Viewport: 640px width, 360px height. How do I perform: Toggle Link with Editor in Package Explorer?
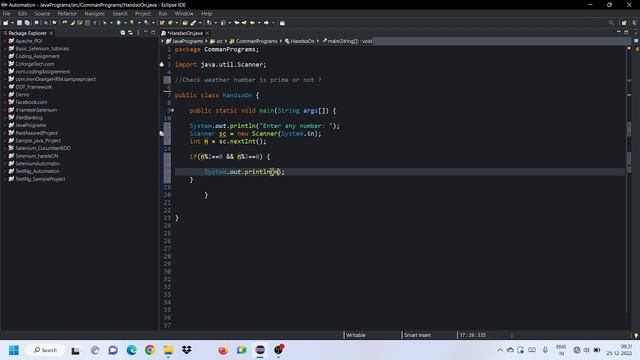[130, 33]
